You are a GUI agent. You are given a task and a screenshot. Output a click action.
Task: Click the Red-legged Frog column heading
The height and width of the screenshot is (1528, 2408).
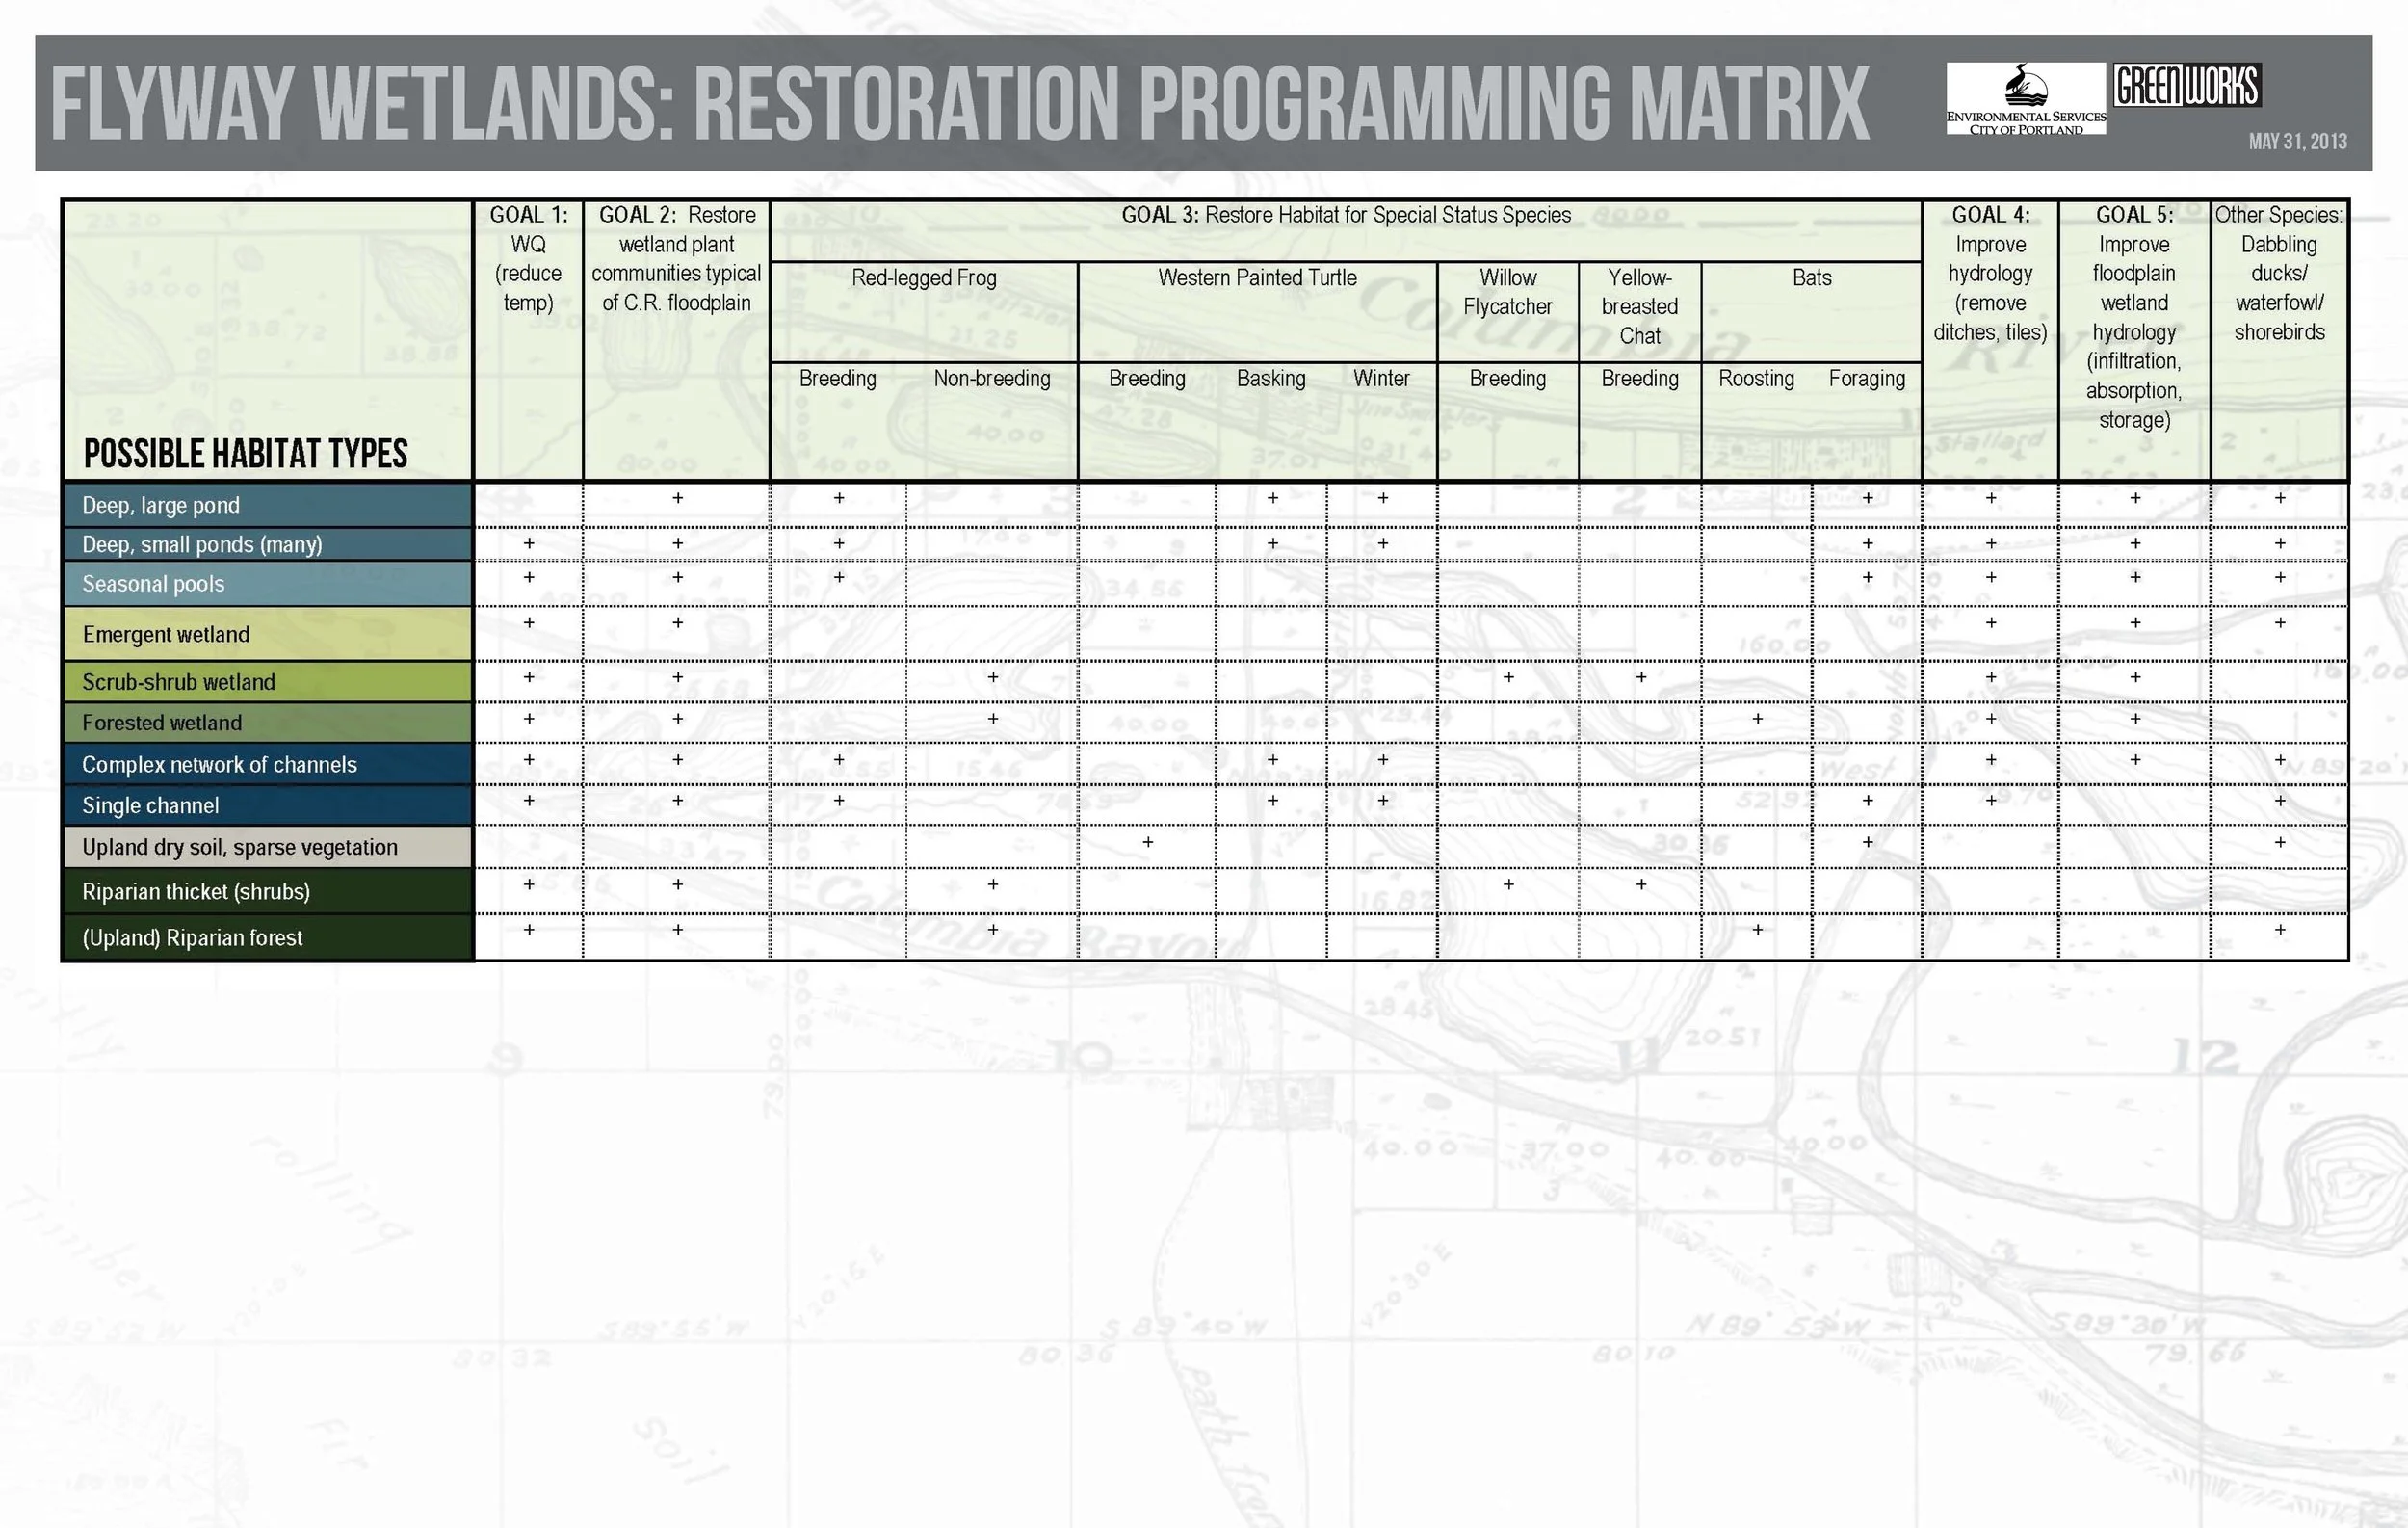coord(923,278)
